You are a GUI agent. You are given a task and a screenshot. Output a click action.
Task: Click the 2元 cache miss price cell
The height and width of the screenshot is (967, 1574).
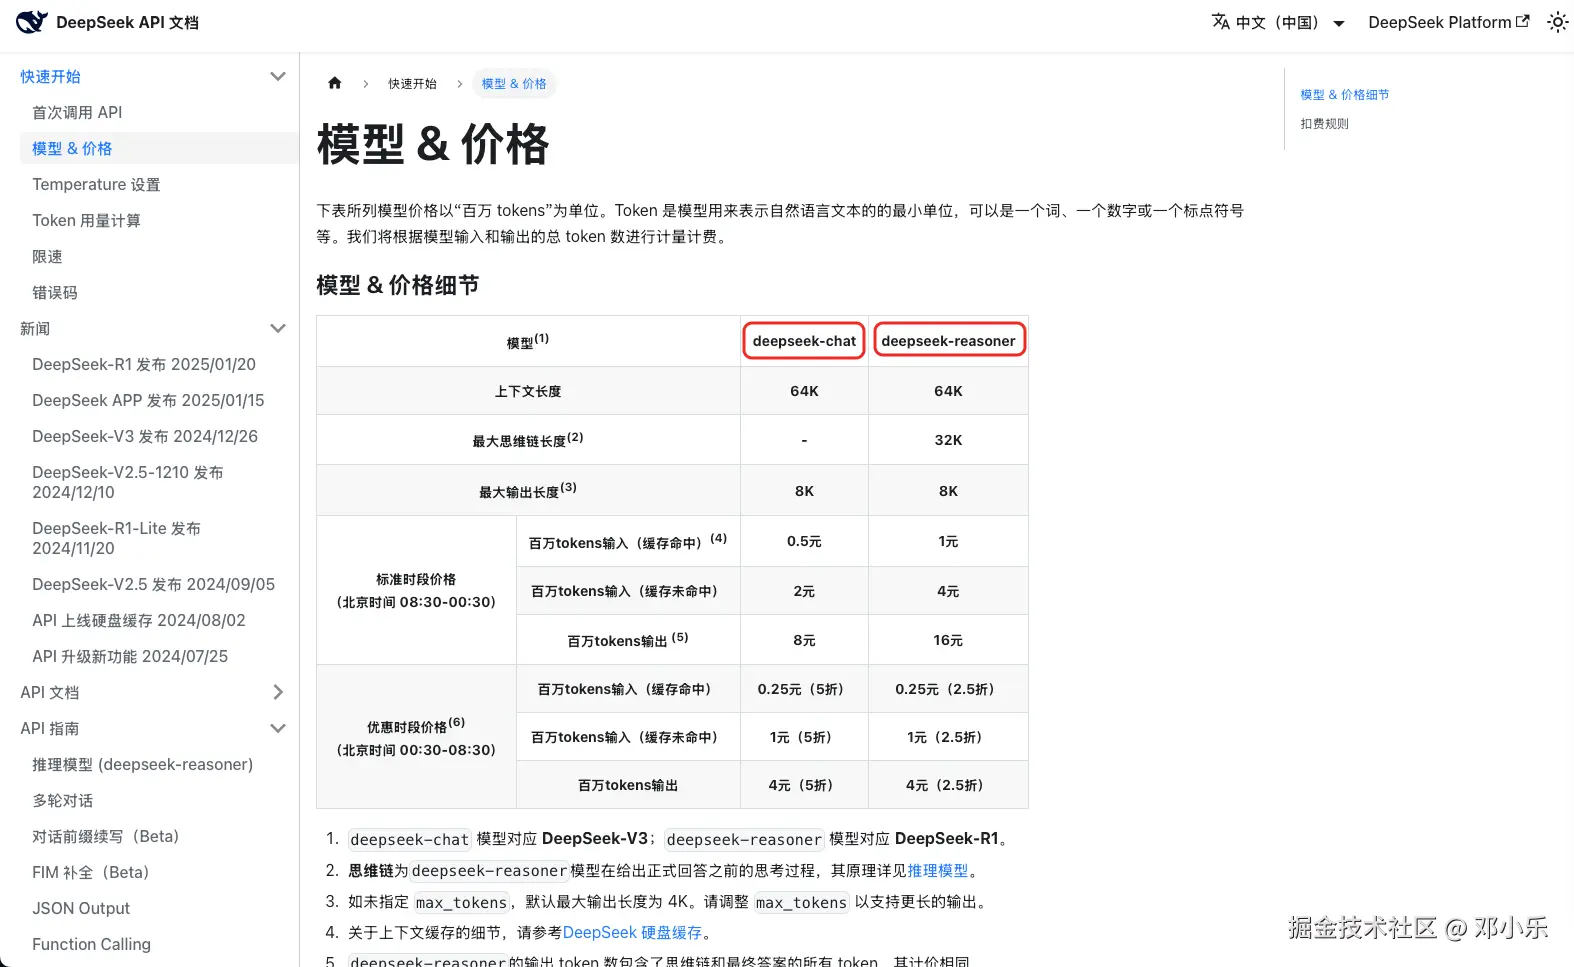(x=804, y=591)
